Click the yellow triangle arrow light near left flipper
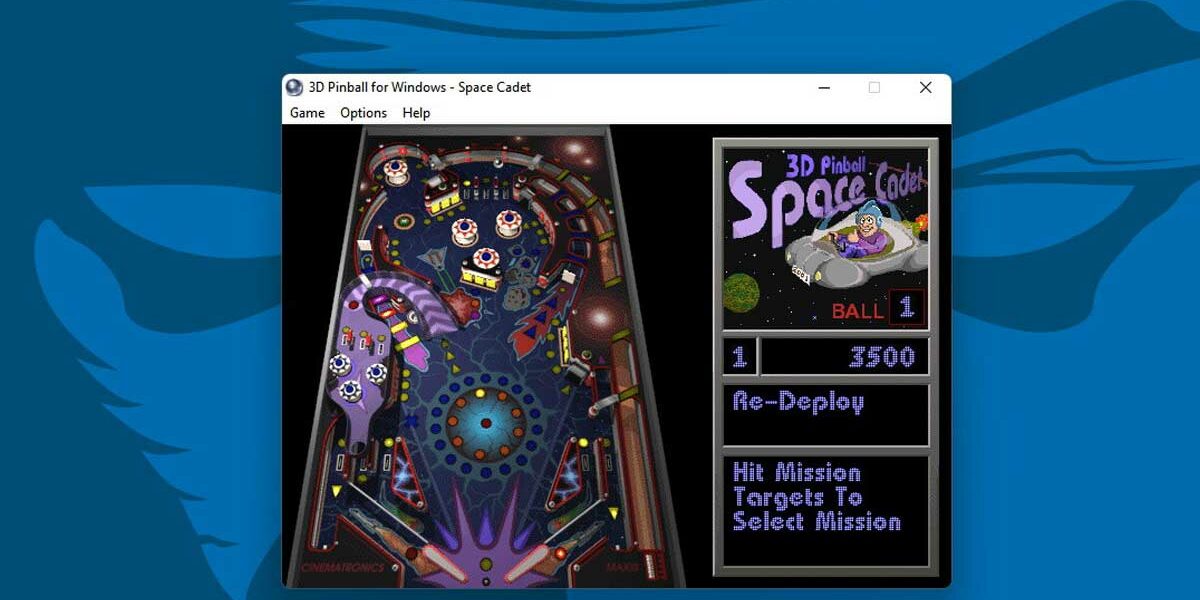This screenshot has width=1200, height=600. tap(335, 490)
